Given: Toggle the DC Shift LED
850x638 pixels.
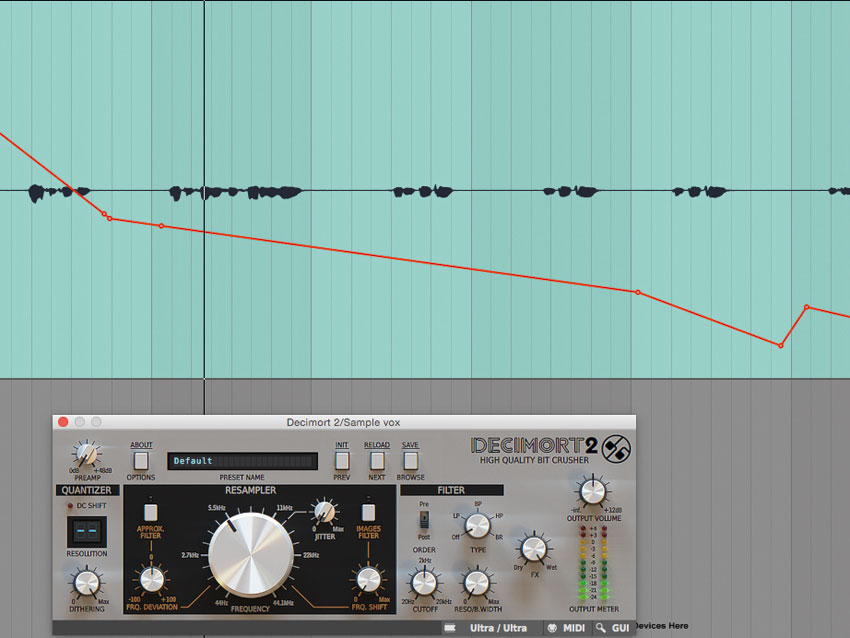Looking at the screenshot, I should click(70, 506).
